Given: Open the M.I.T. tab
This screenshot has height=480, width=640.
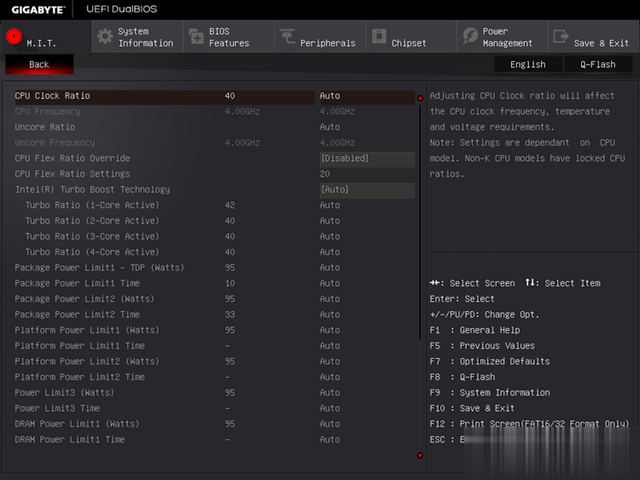Looking at the screenshot, I should tap(46, 37).
